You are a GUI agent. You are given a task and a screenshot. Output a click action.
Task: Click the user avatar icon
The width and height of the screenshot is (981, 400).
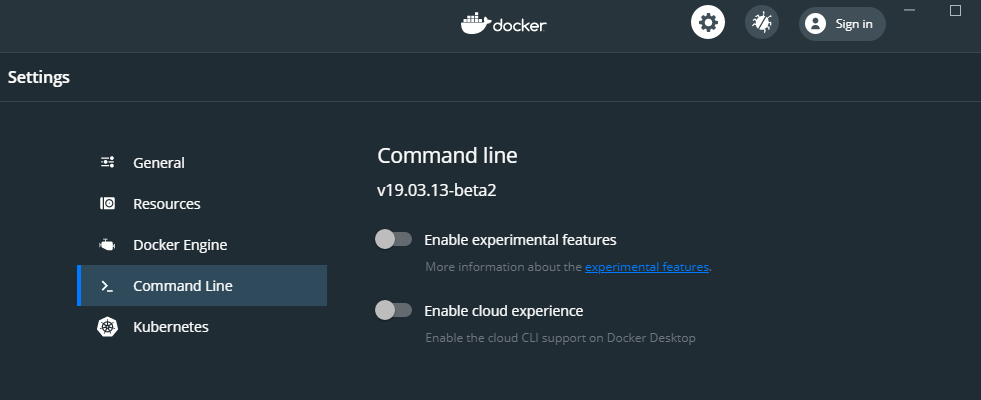coord(815,24)
